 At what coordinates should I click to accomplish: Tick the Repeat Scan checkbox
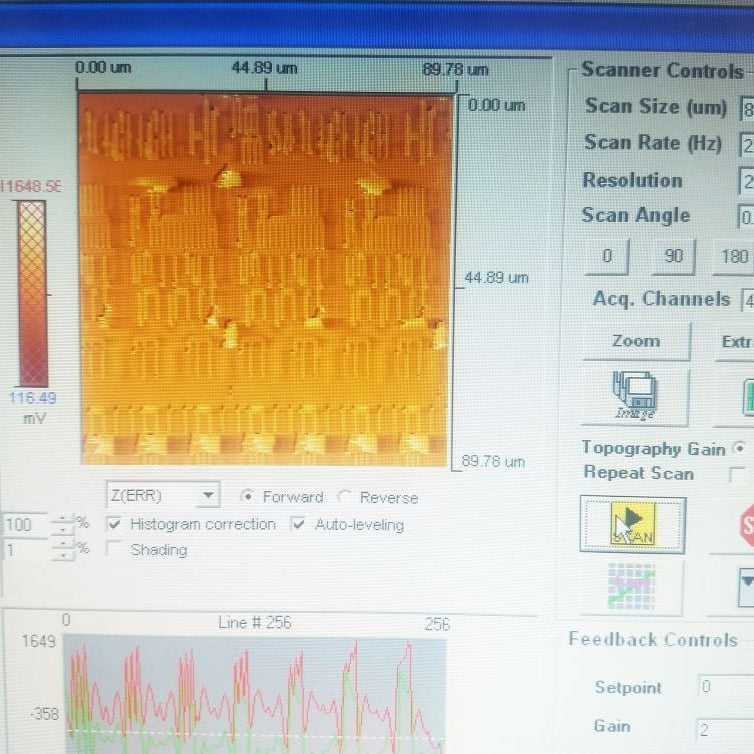click(736, 474)
